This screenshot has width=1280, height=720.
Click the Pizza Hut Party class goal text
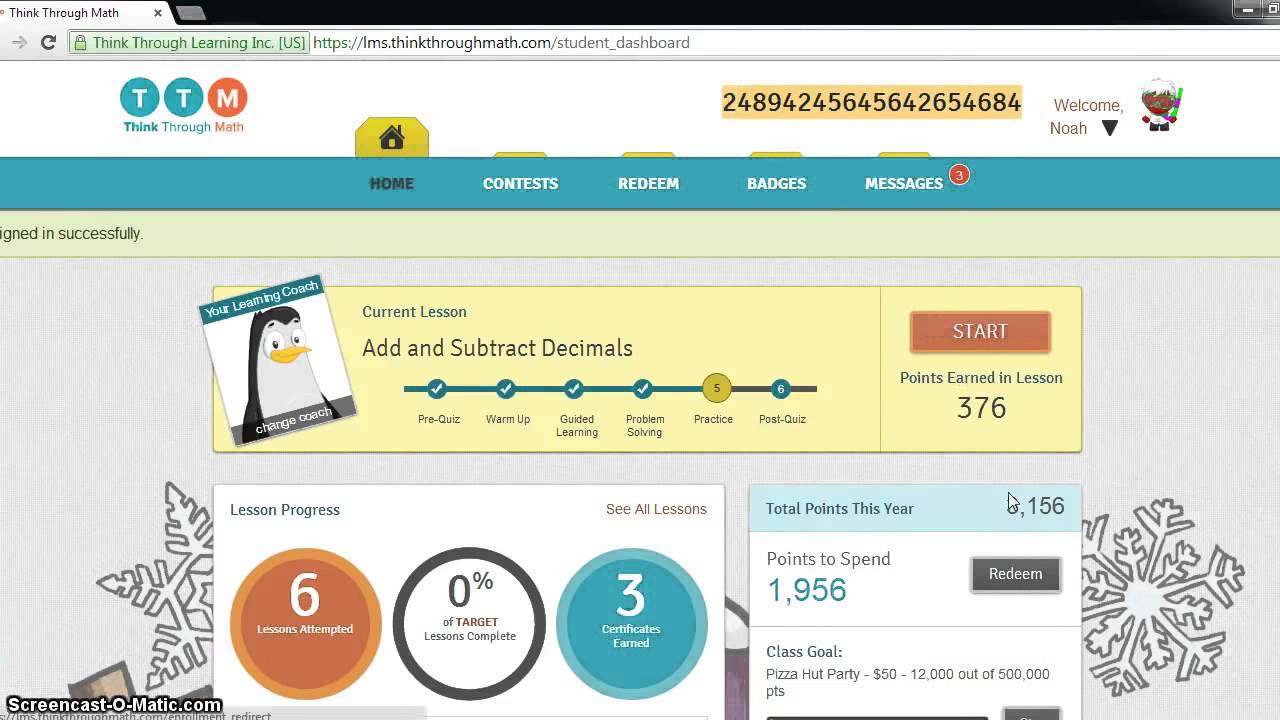click(908, 683)
